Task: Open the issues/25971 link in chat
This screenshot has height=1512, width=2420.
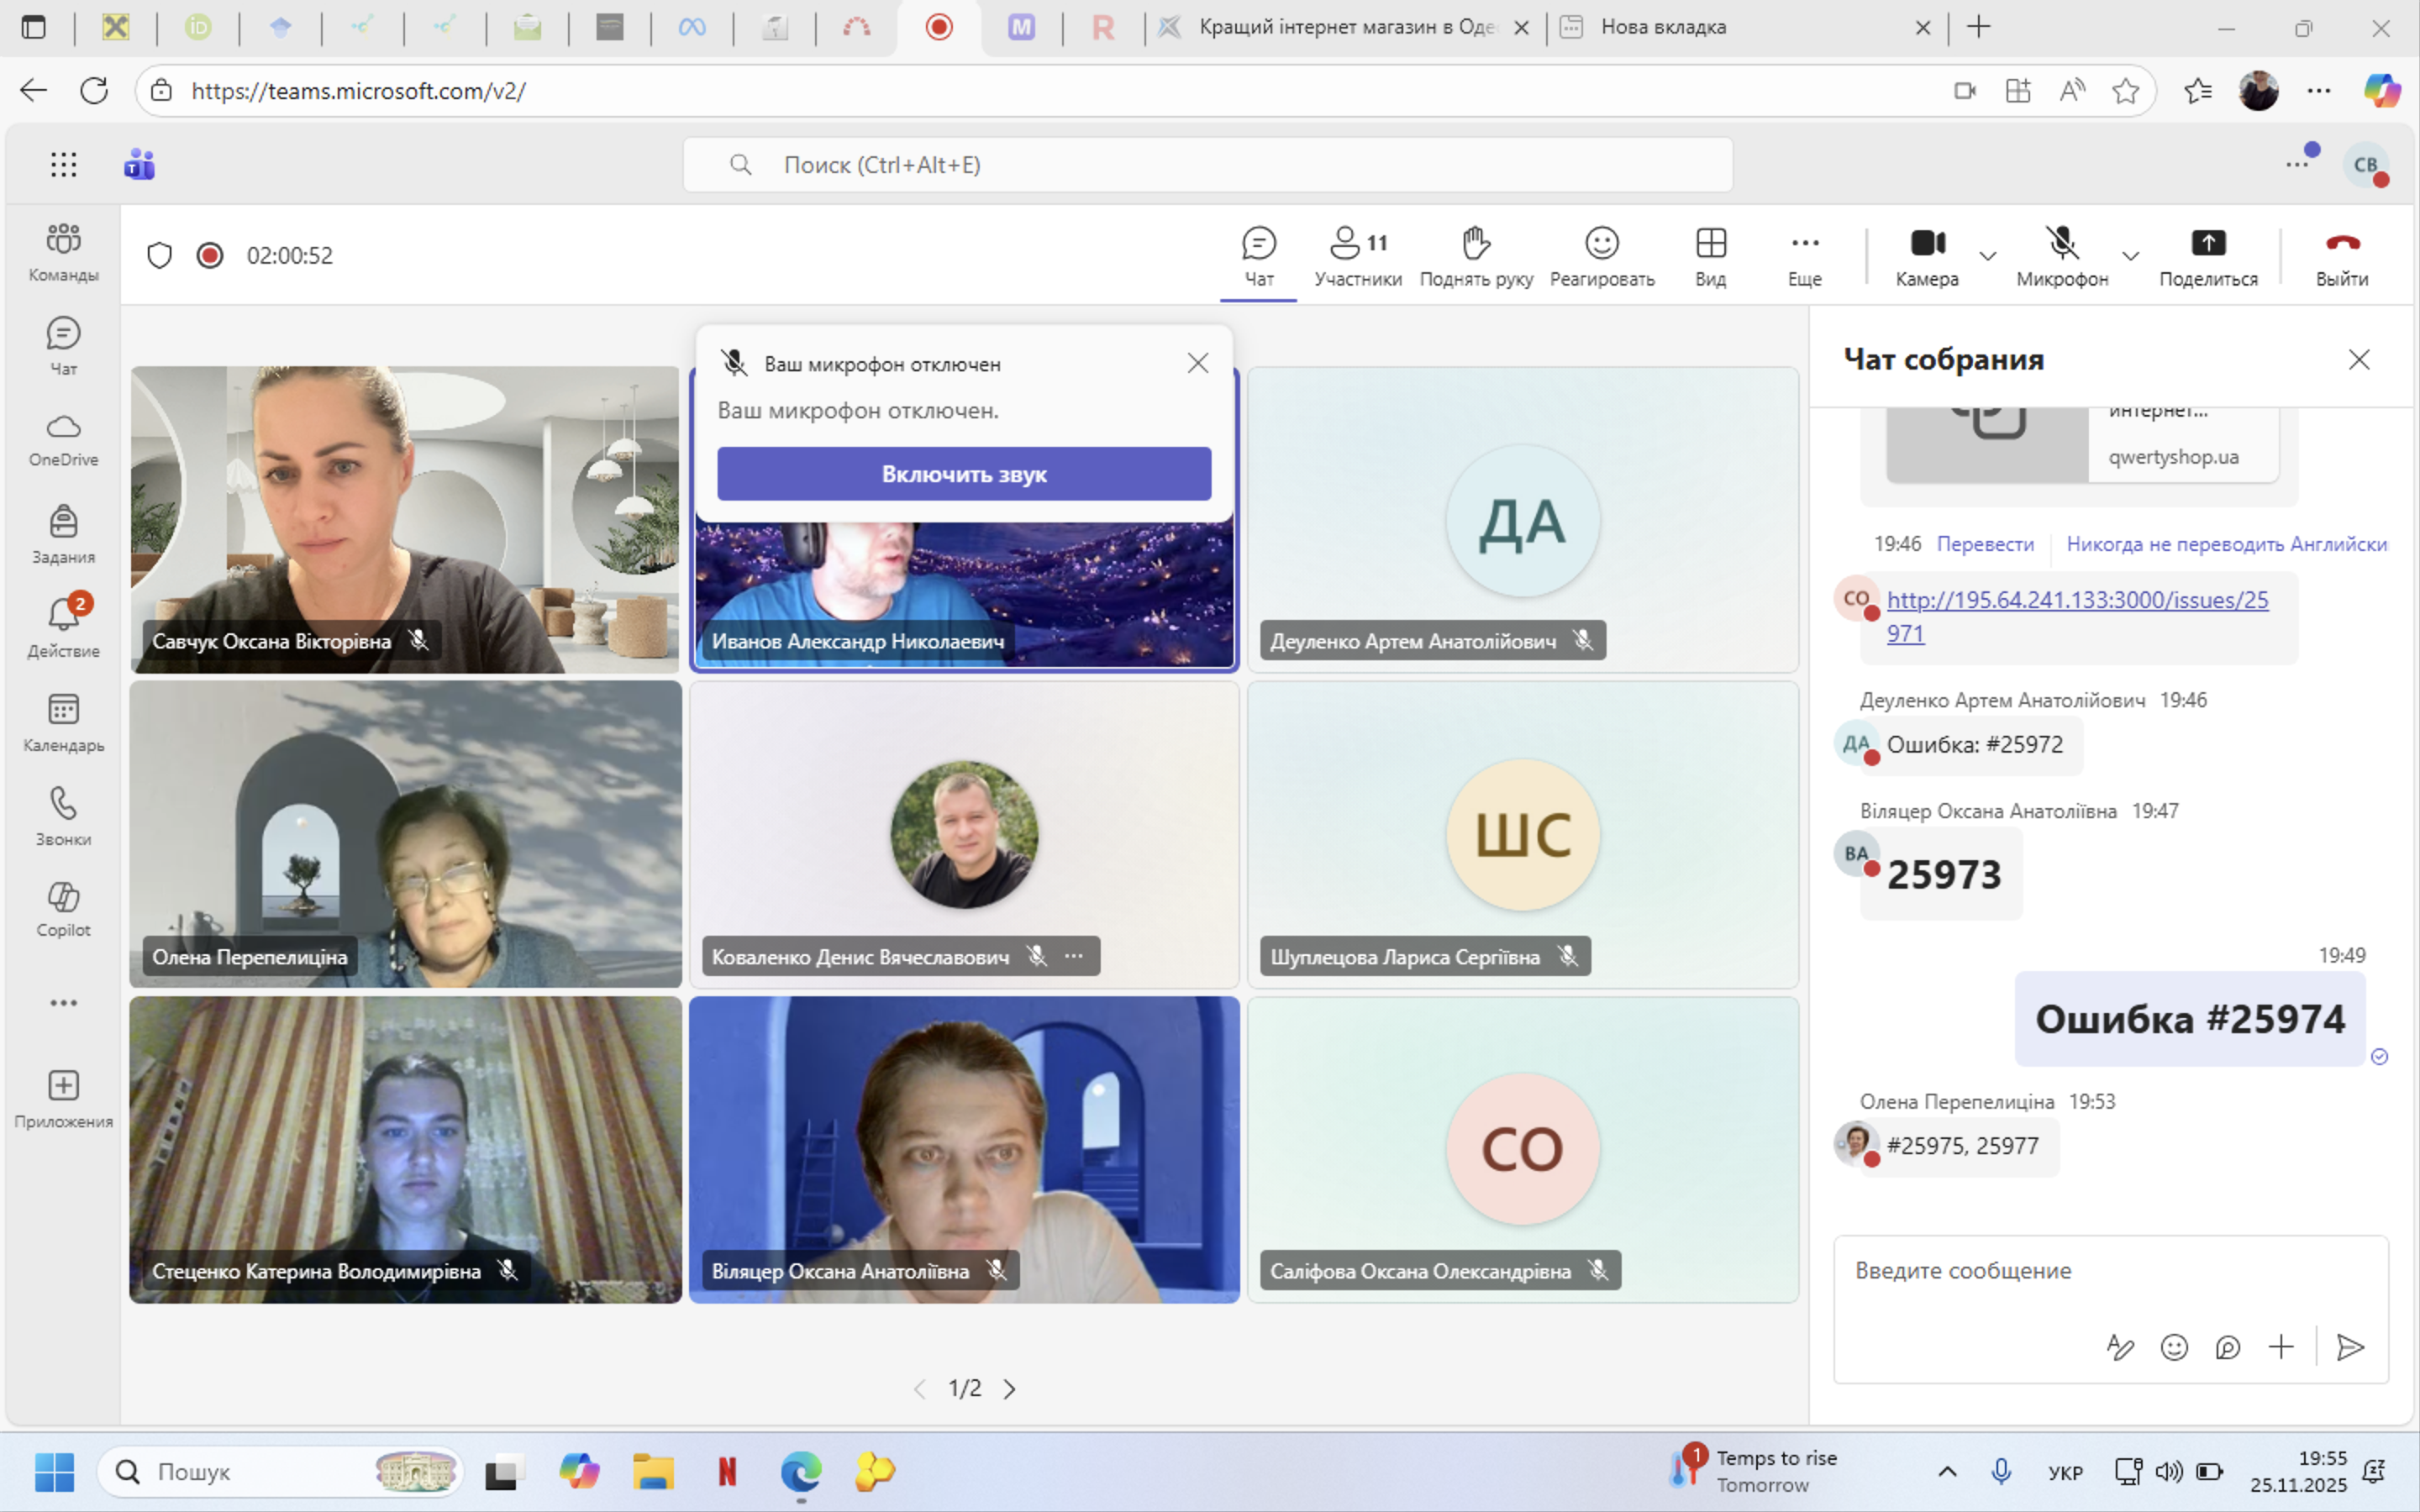Action: point(2076,600)
